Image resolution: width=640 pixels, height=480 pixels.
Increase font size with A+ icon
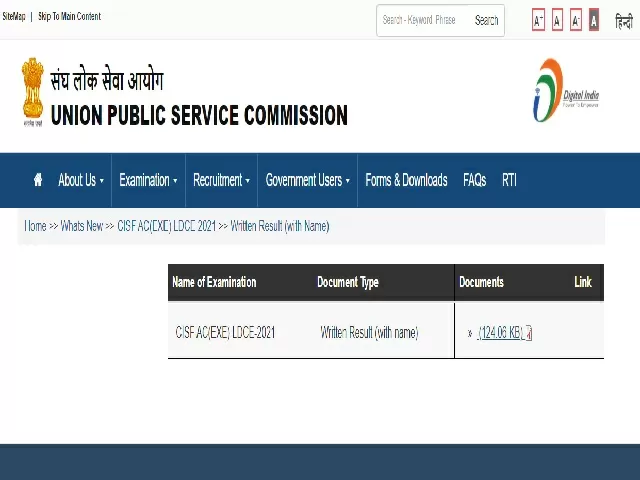coord(538,20)
